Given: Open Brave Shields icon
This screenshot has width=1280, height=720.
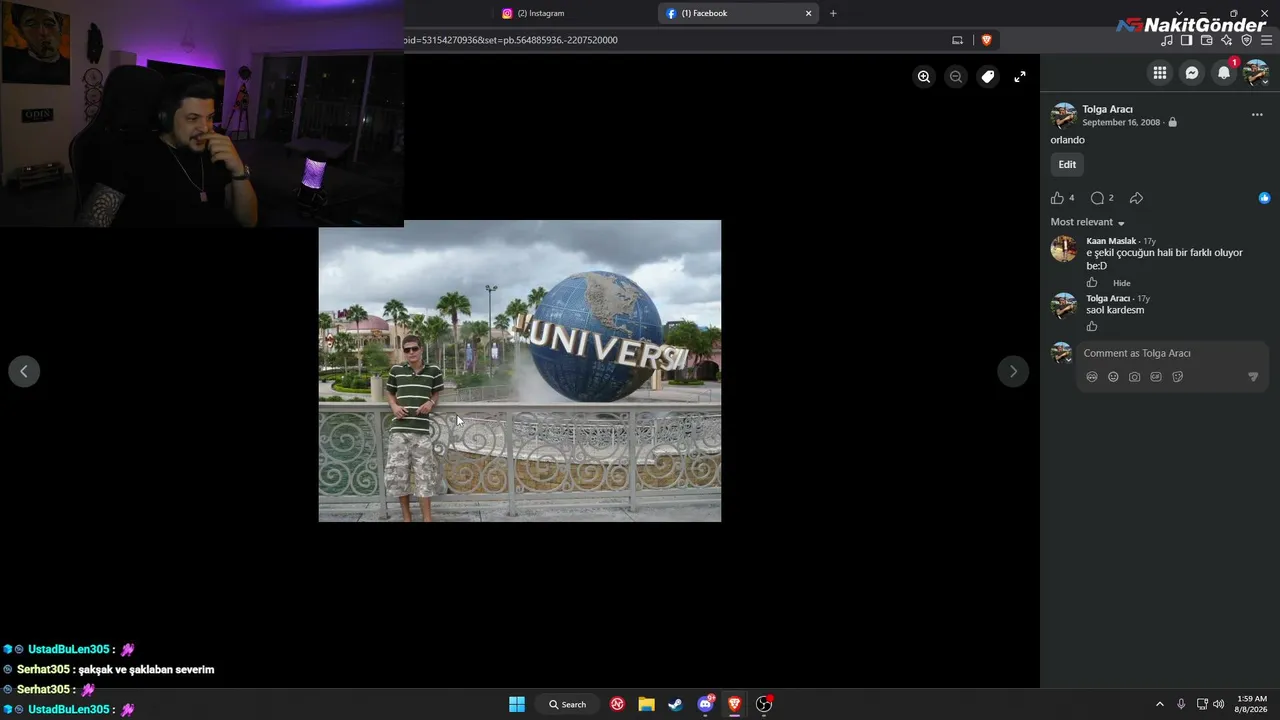Looking at the screenshot, I should click(x=986, y=40).
